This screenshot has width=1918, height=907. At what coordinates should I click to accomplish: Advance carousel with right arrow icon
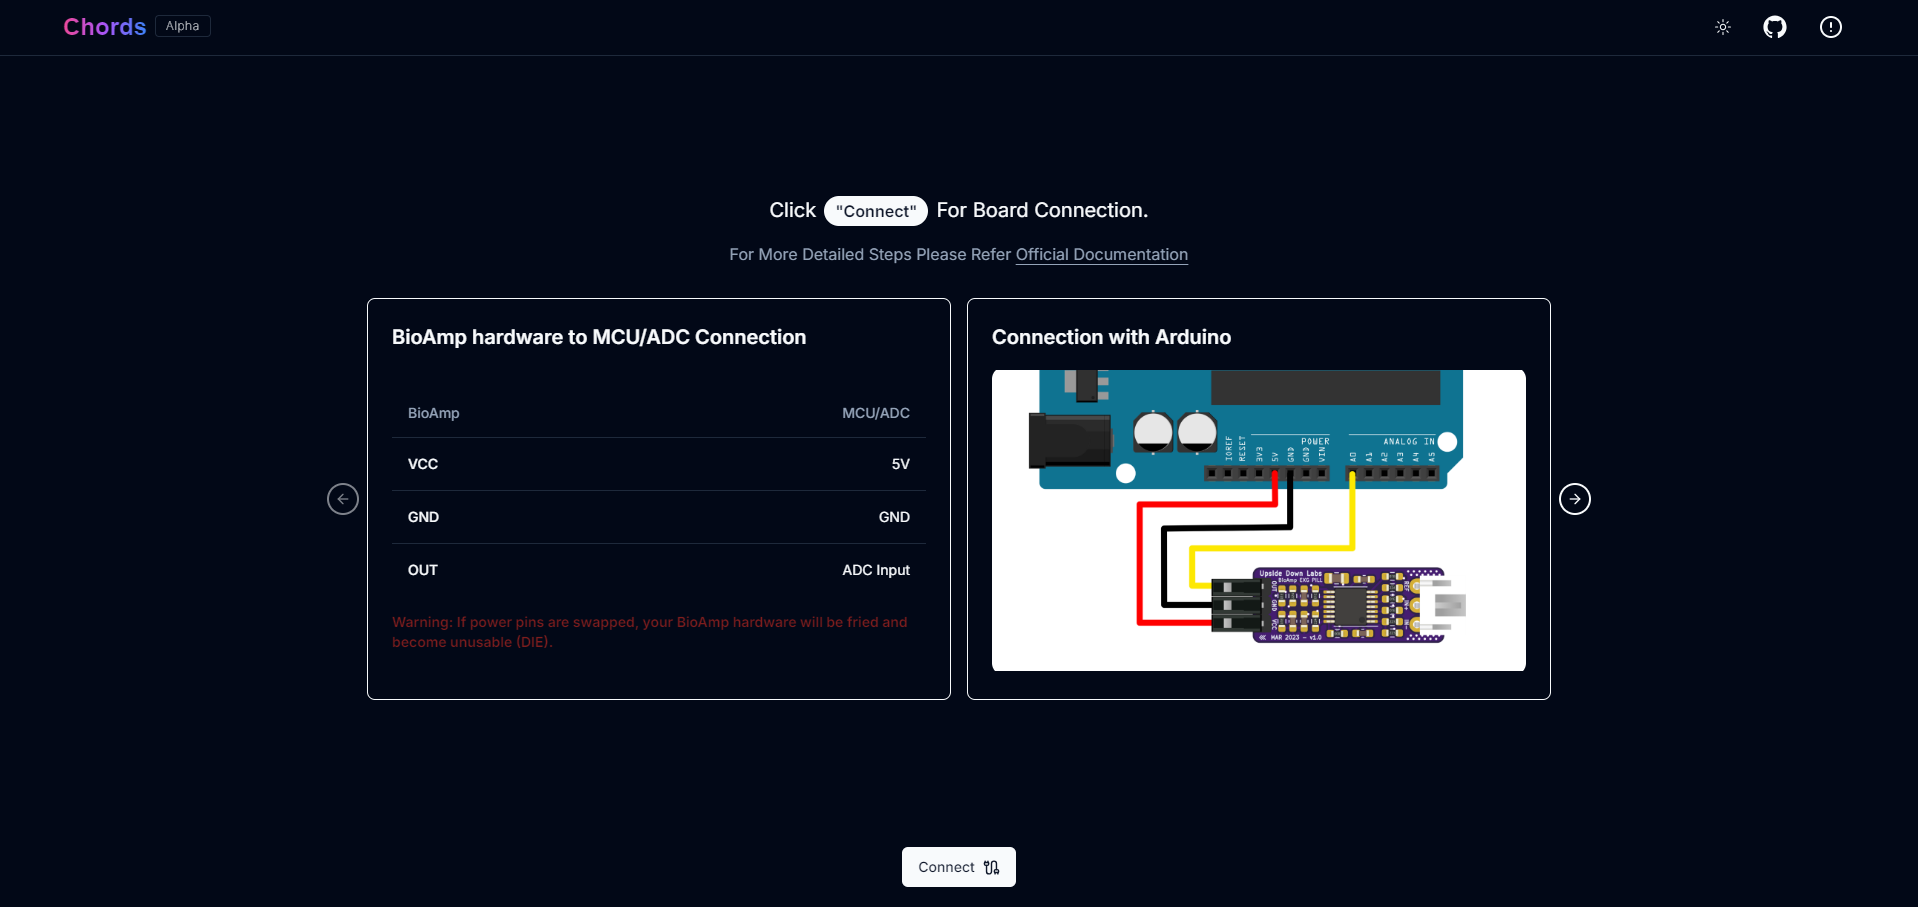click(x=1574, y=499)
